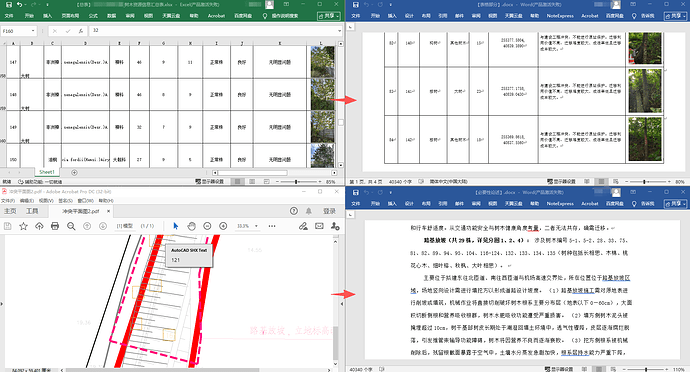Click Acrobat save file icon
The width and height of the screenshot is (690, 372).
[7, 226]
